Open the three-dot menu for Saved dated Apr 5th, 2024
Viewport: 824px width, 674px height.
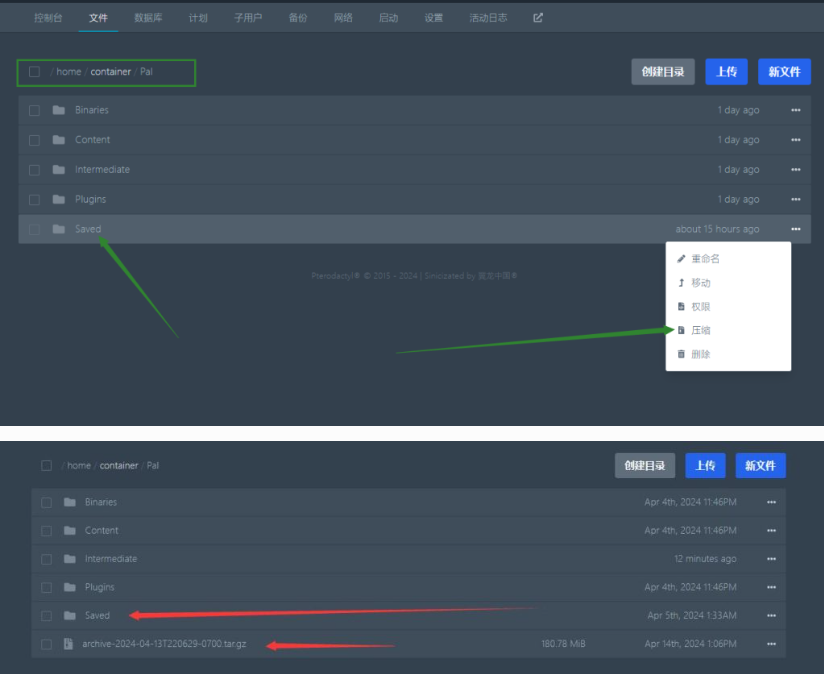[x=771, y=615]
